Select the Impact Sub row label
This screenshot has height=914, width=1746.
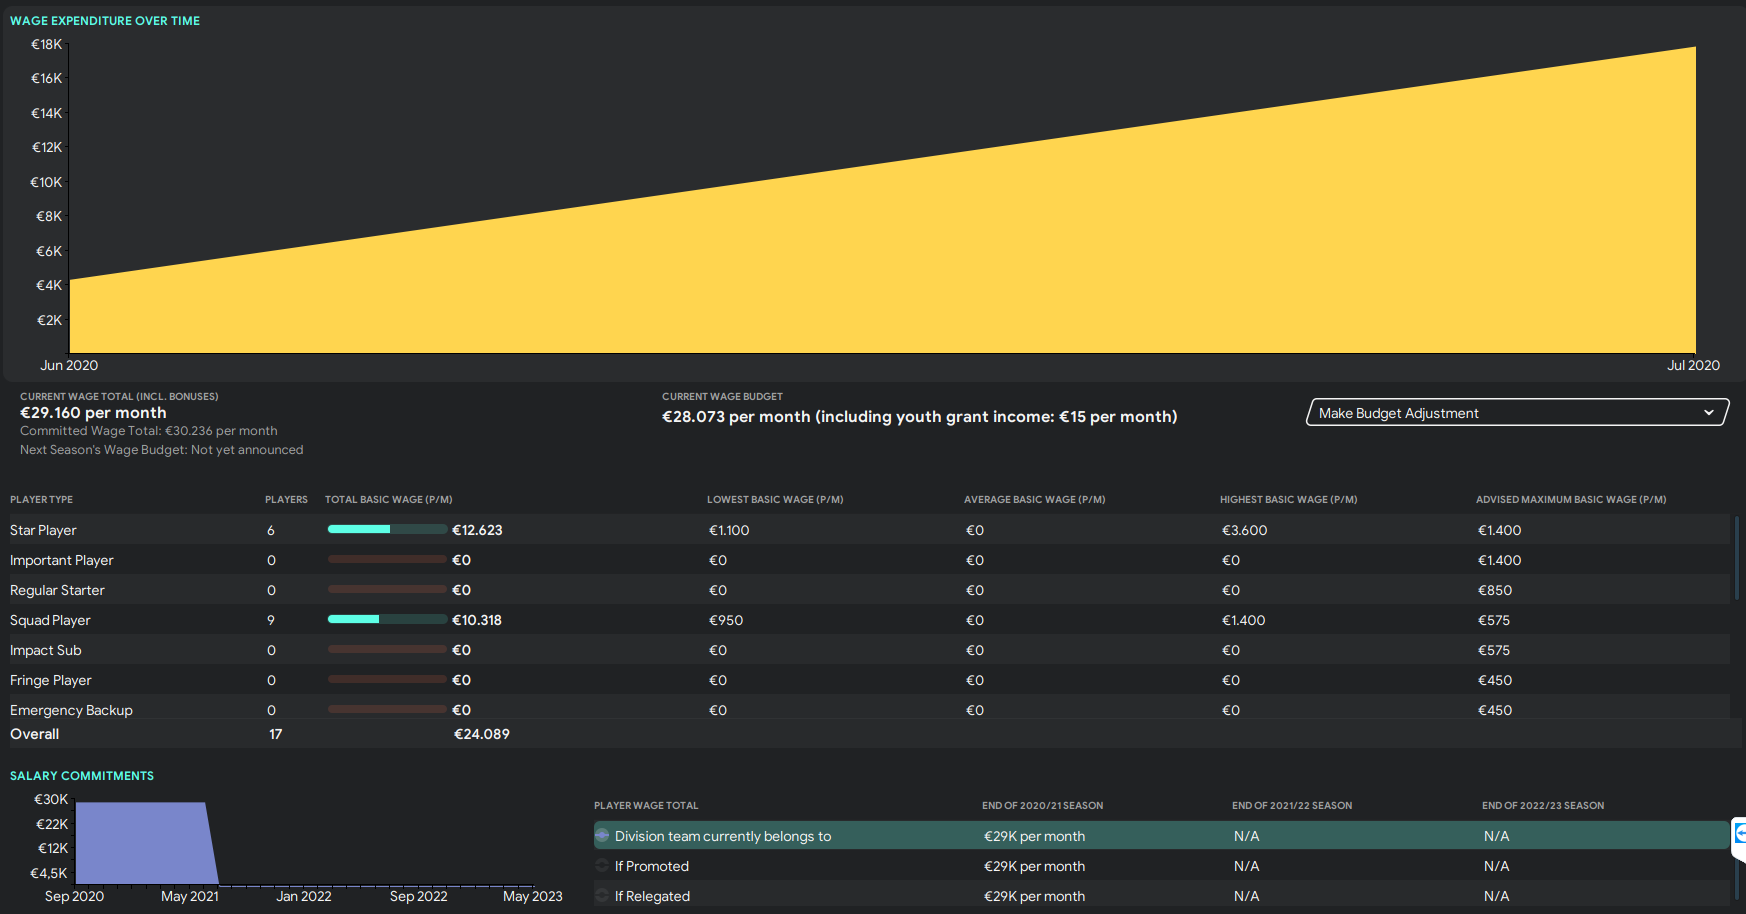[x=46, y=650]
